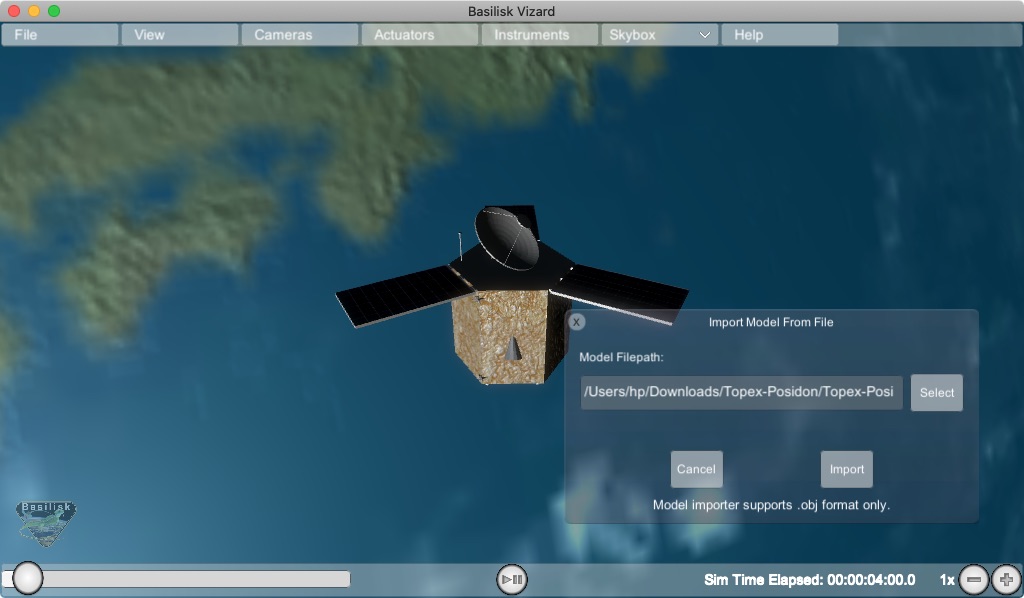Click the Basilisk logo emblem

pos(46,522)
